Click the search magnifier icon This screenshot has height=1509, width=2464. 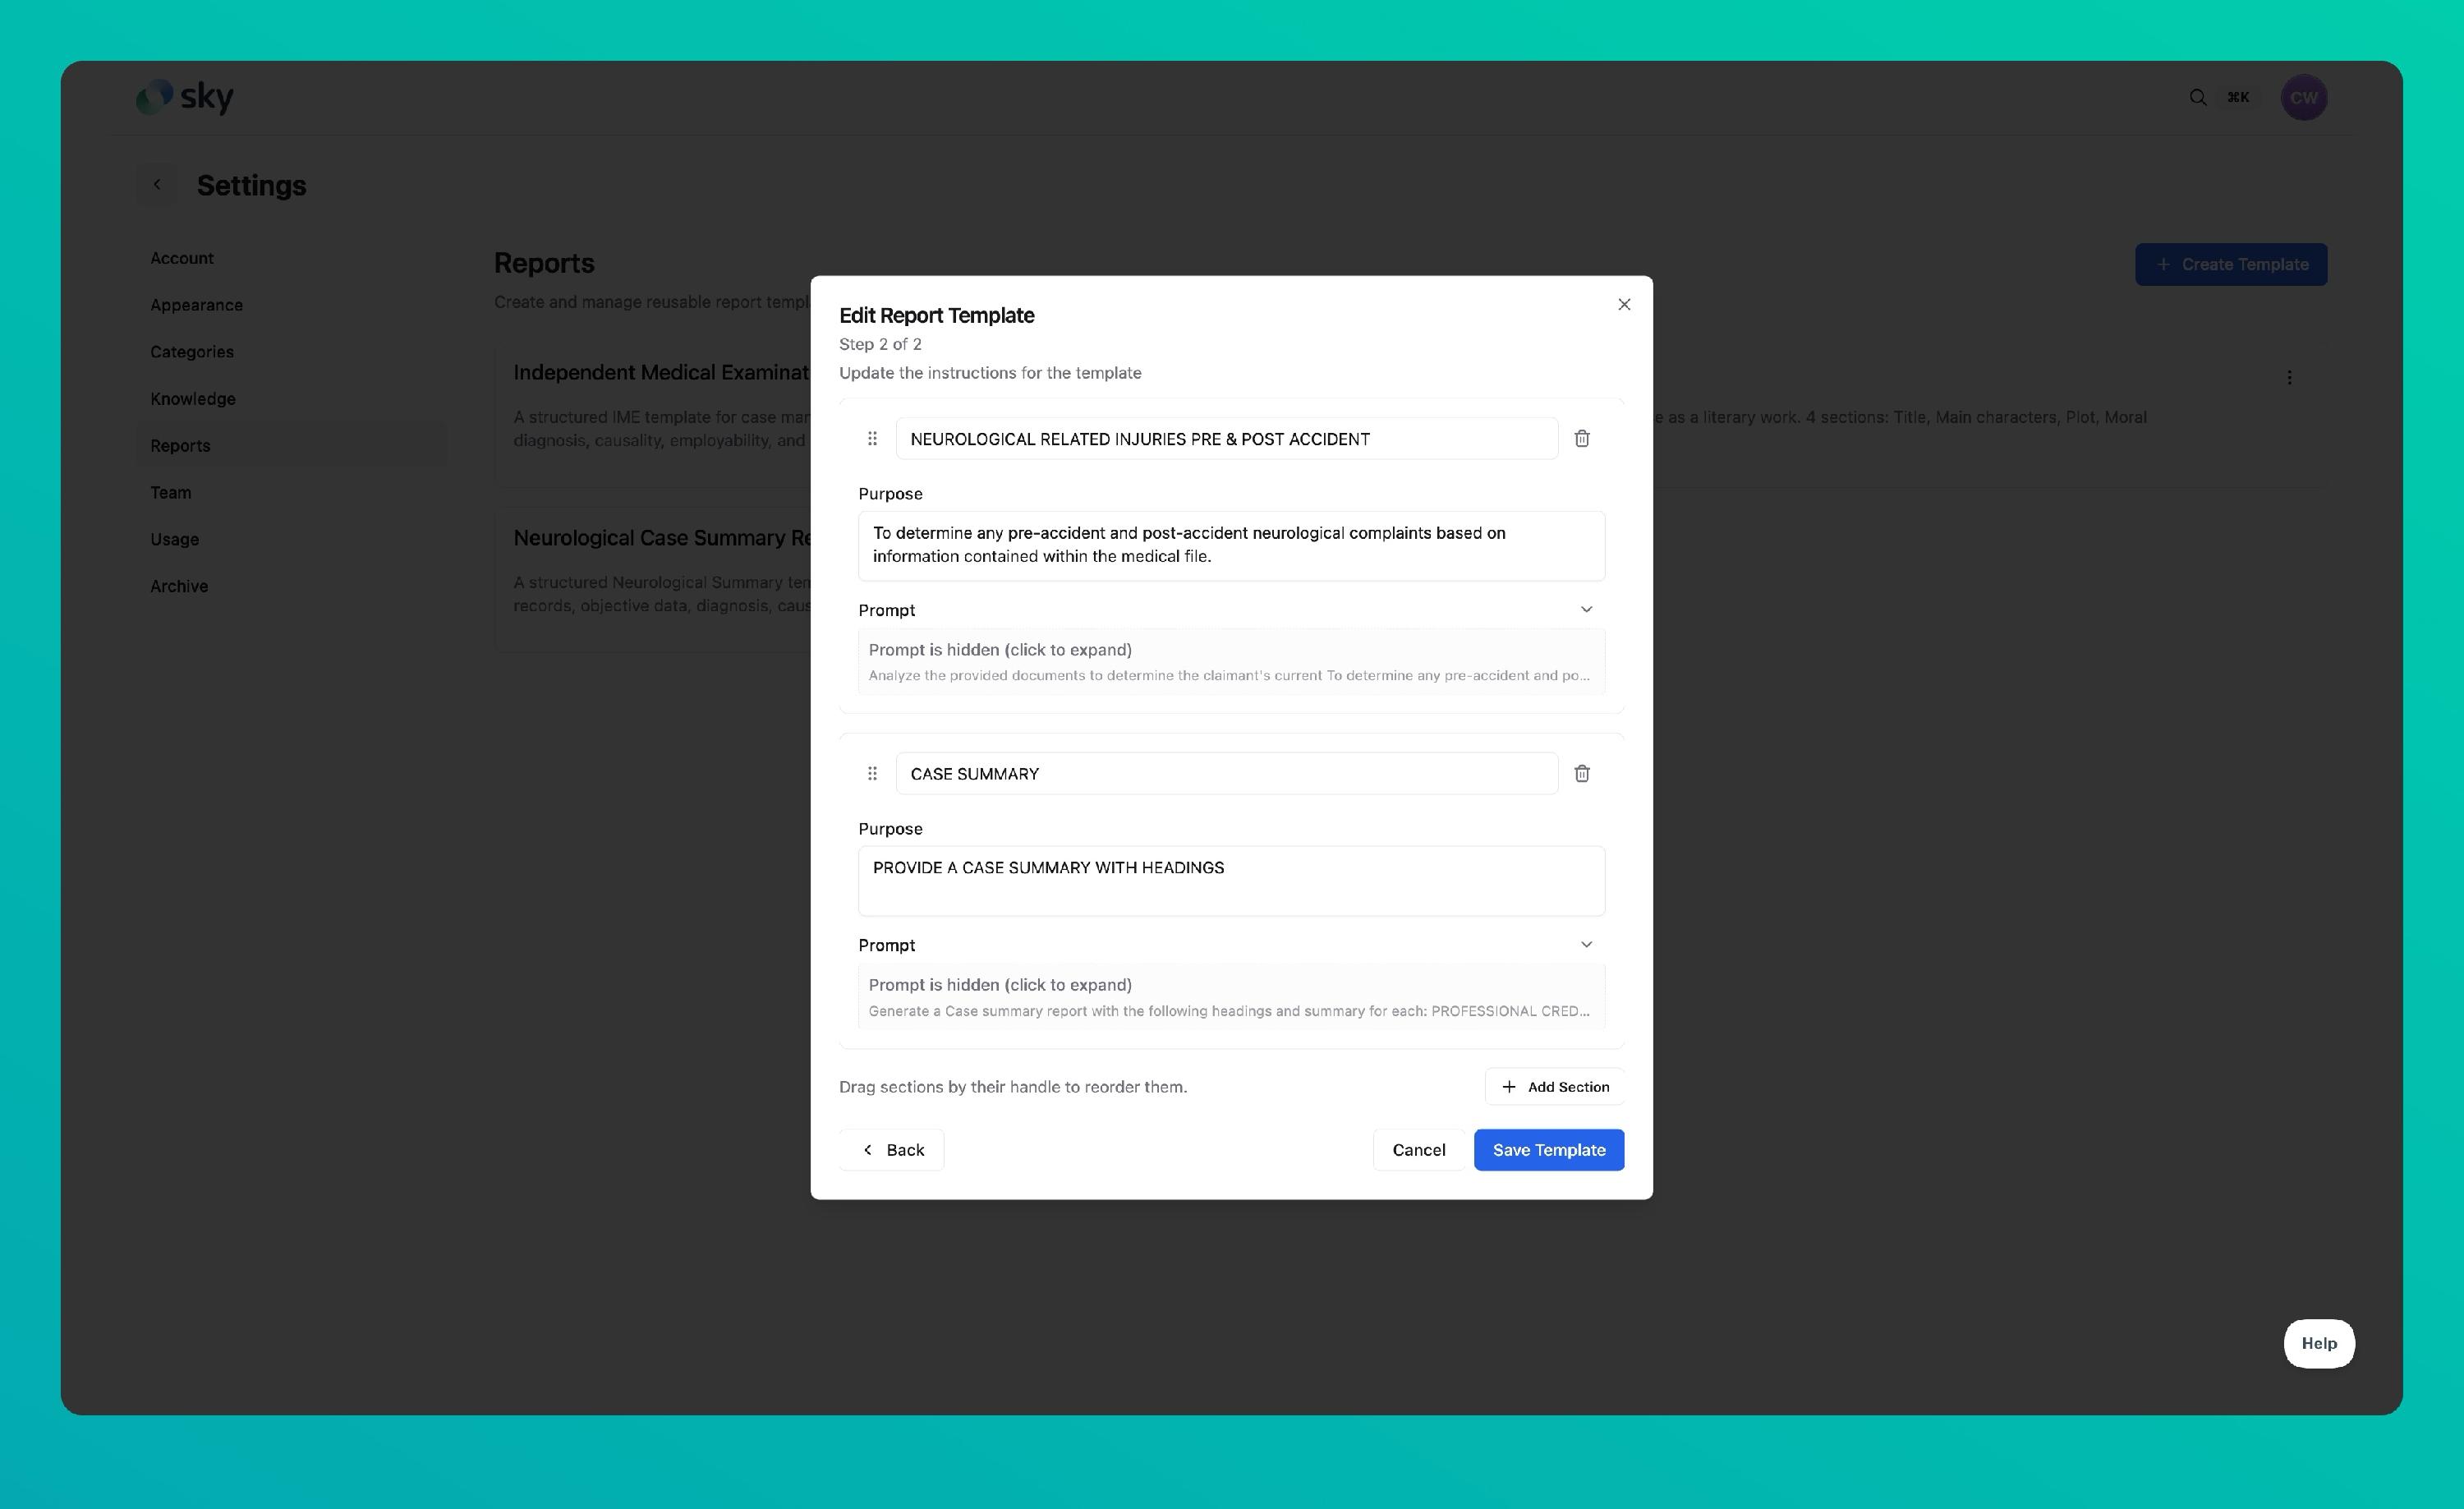pyautogui.click(x=2197, y=98)
